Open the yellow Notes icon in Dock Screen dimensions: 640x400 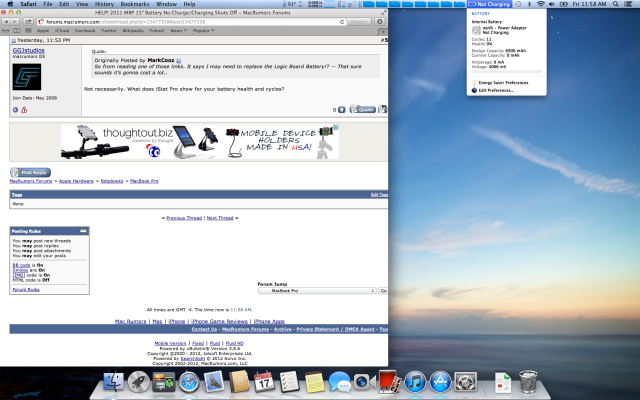click(x=314, y=382)
